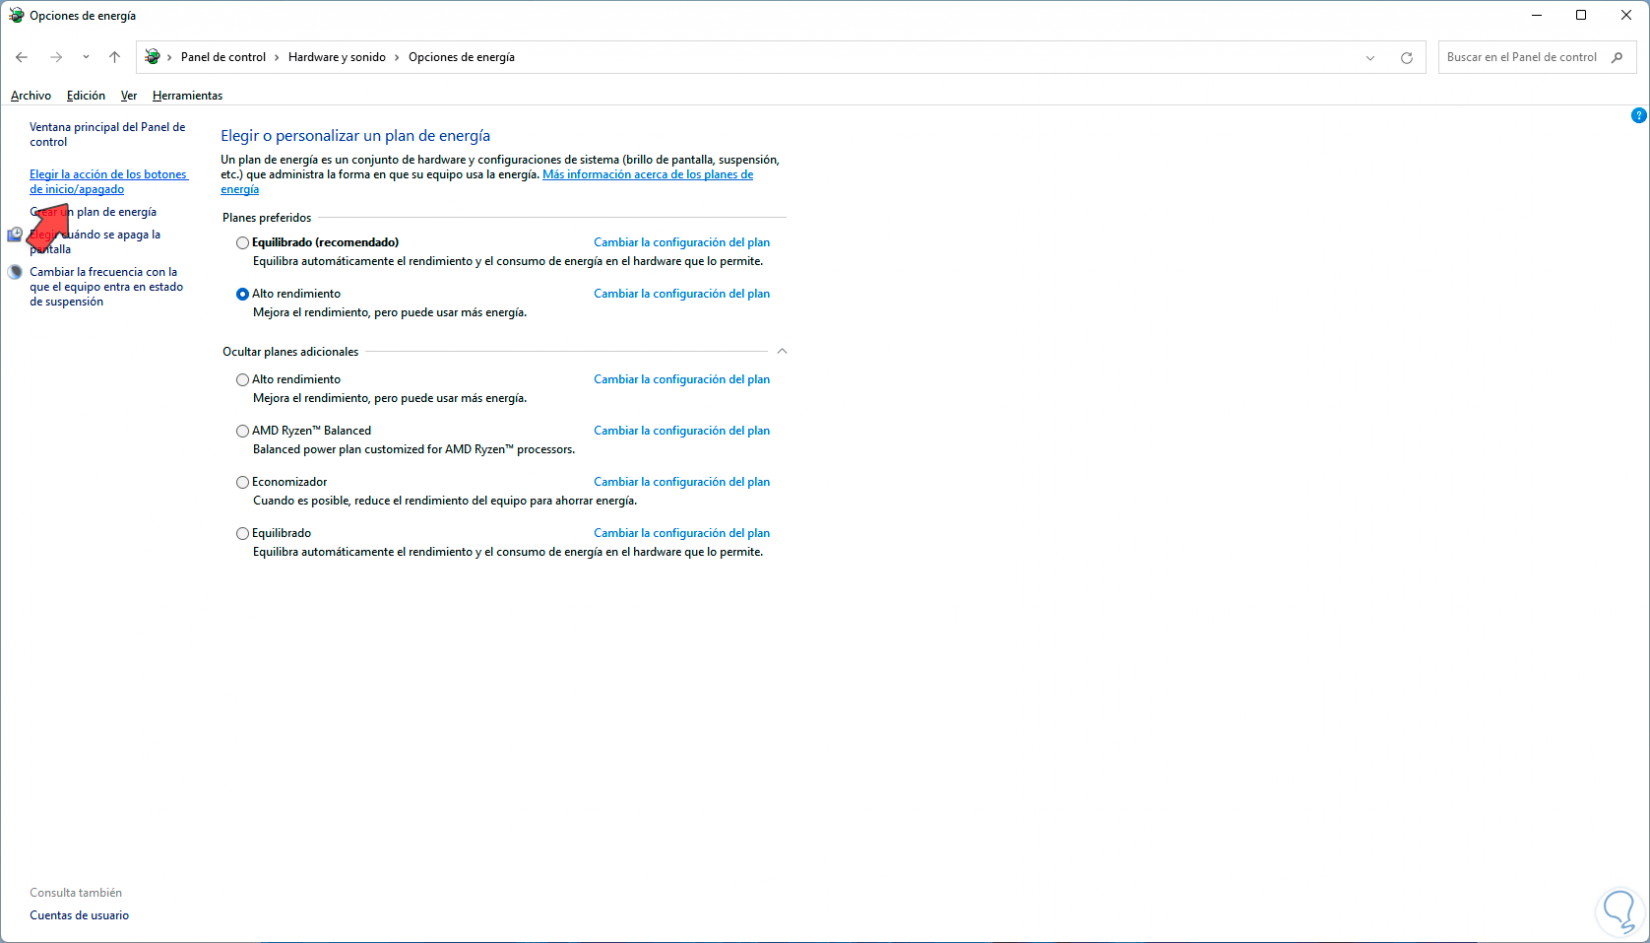The image size is (1650, 943).
Task: Click the forward navigation arrow
Action: [x=56, y=57]
